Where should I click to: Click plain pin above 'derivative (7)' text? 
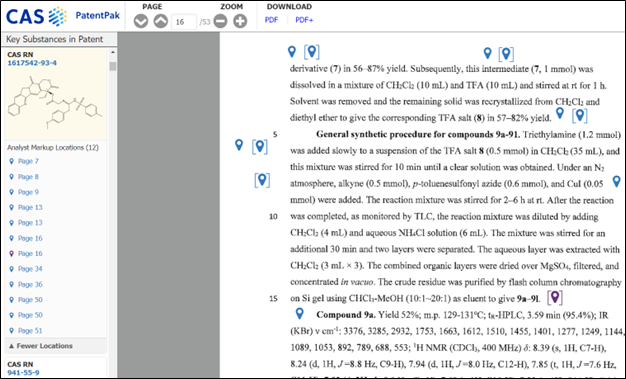(292, 52)
